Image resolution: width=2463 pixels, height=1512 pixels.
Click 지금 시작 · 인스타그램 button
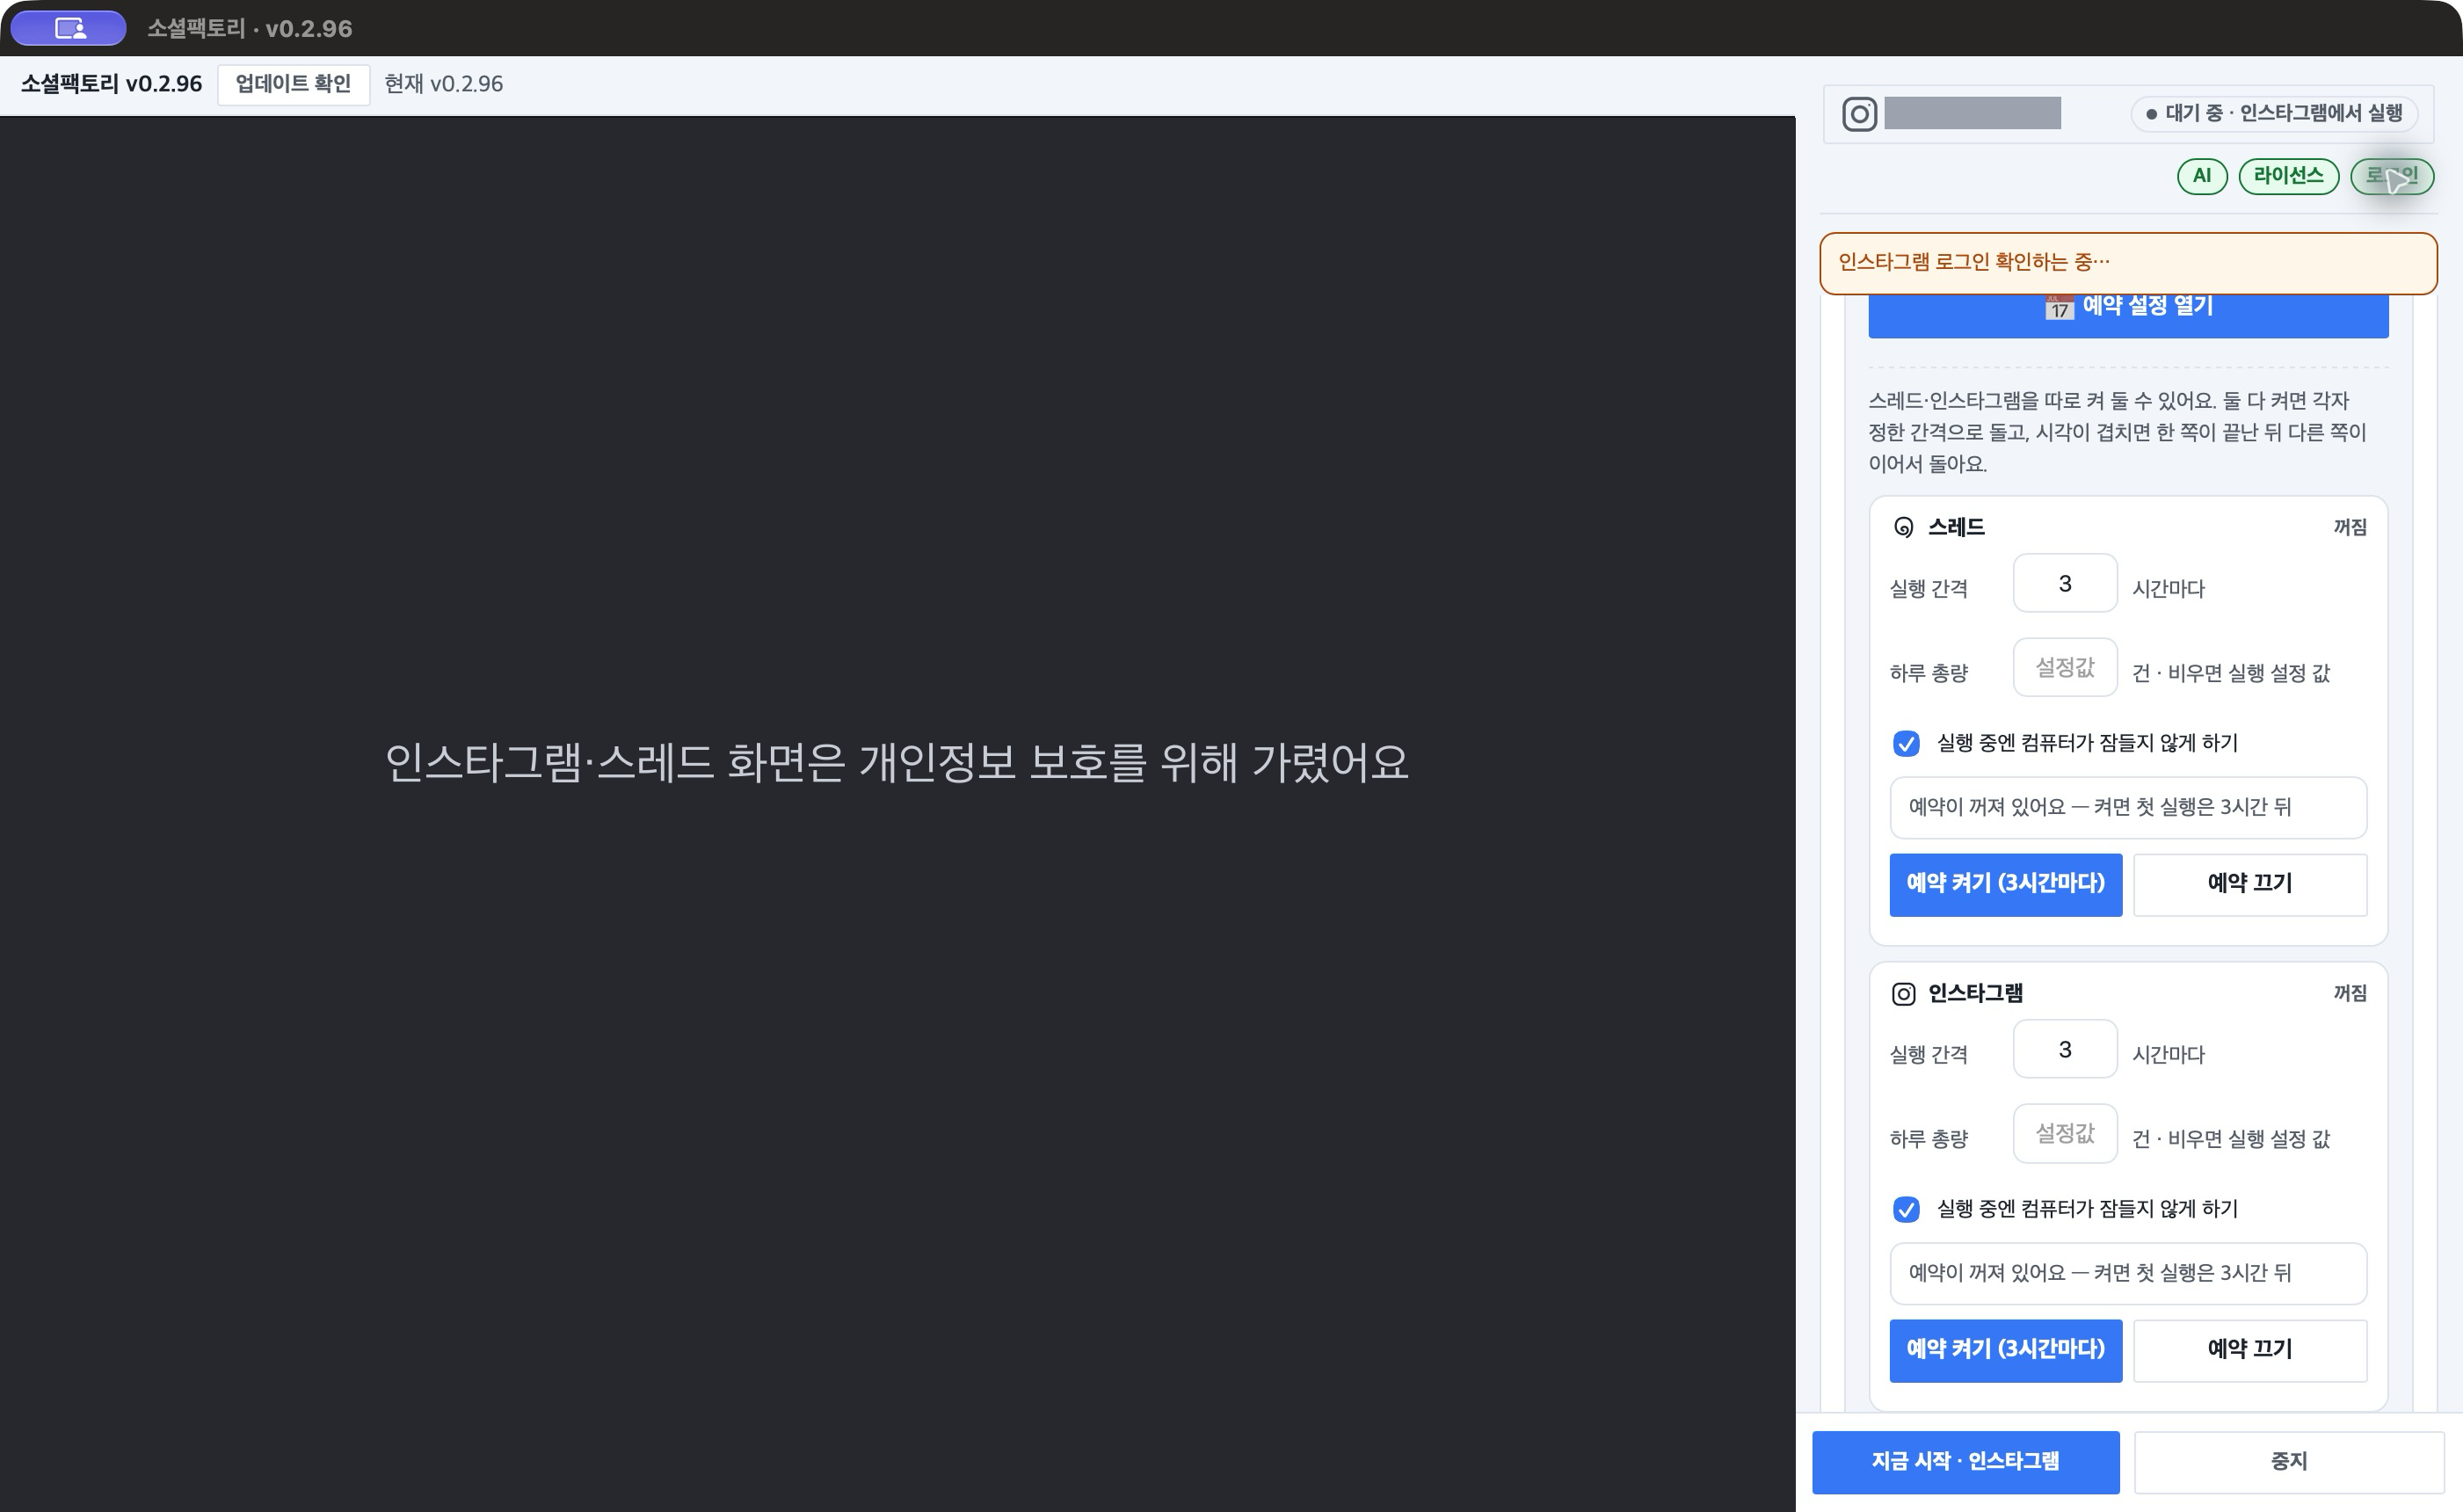click(1965, 1461)
